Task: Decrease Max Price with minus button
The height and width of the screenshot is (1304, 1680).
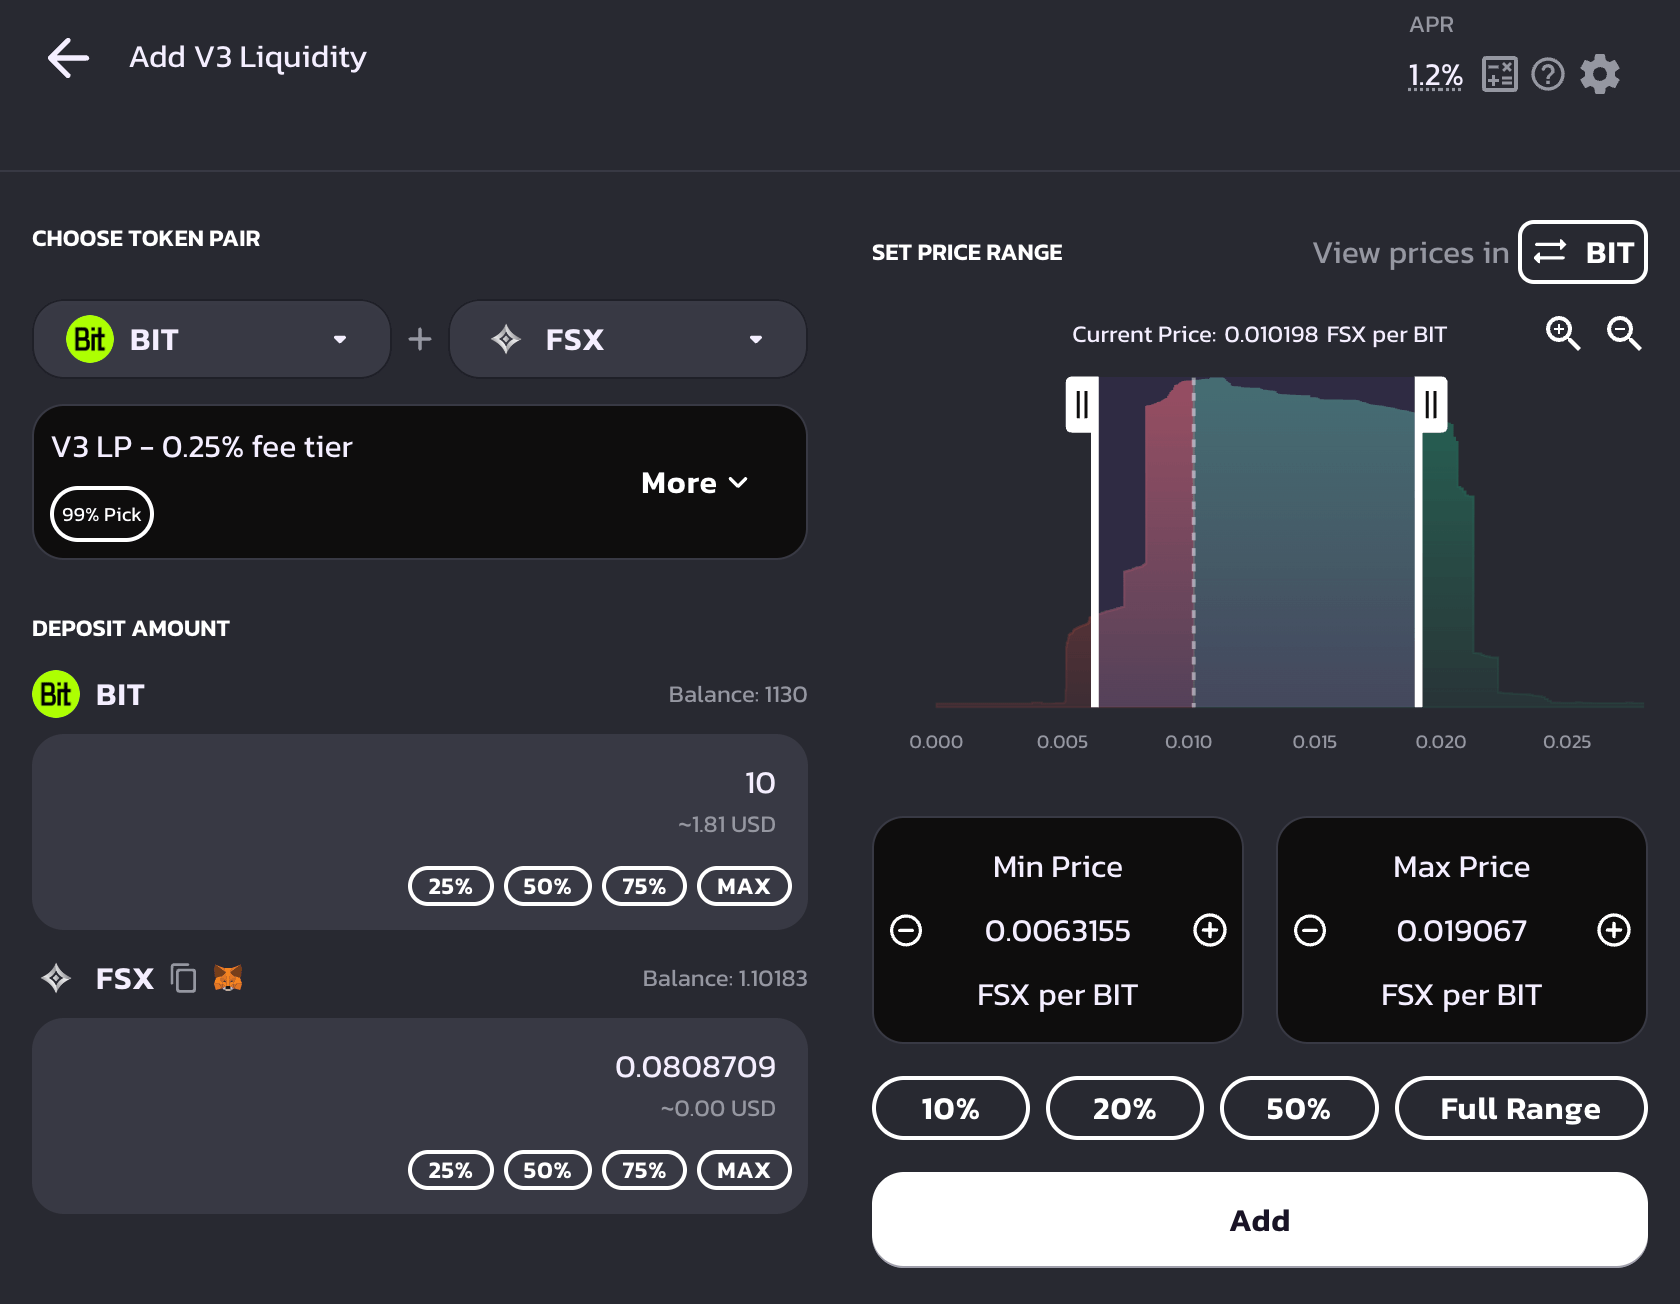Action: tap(1310, 930)
